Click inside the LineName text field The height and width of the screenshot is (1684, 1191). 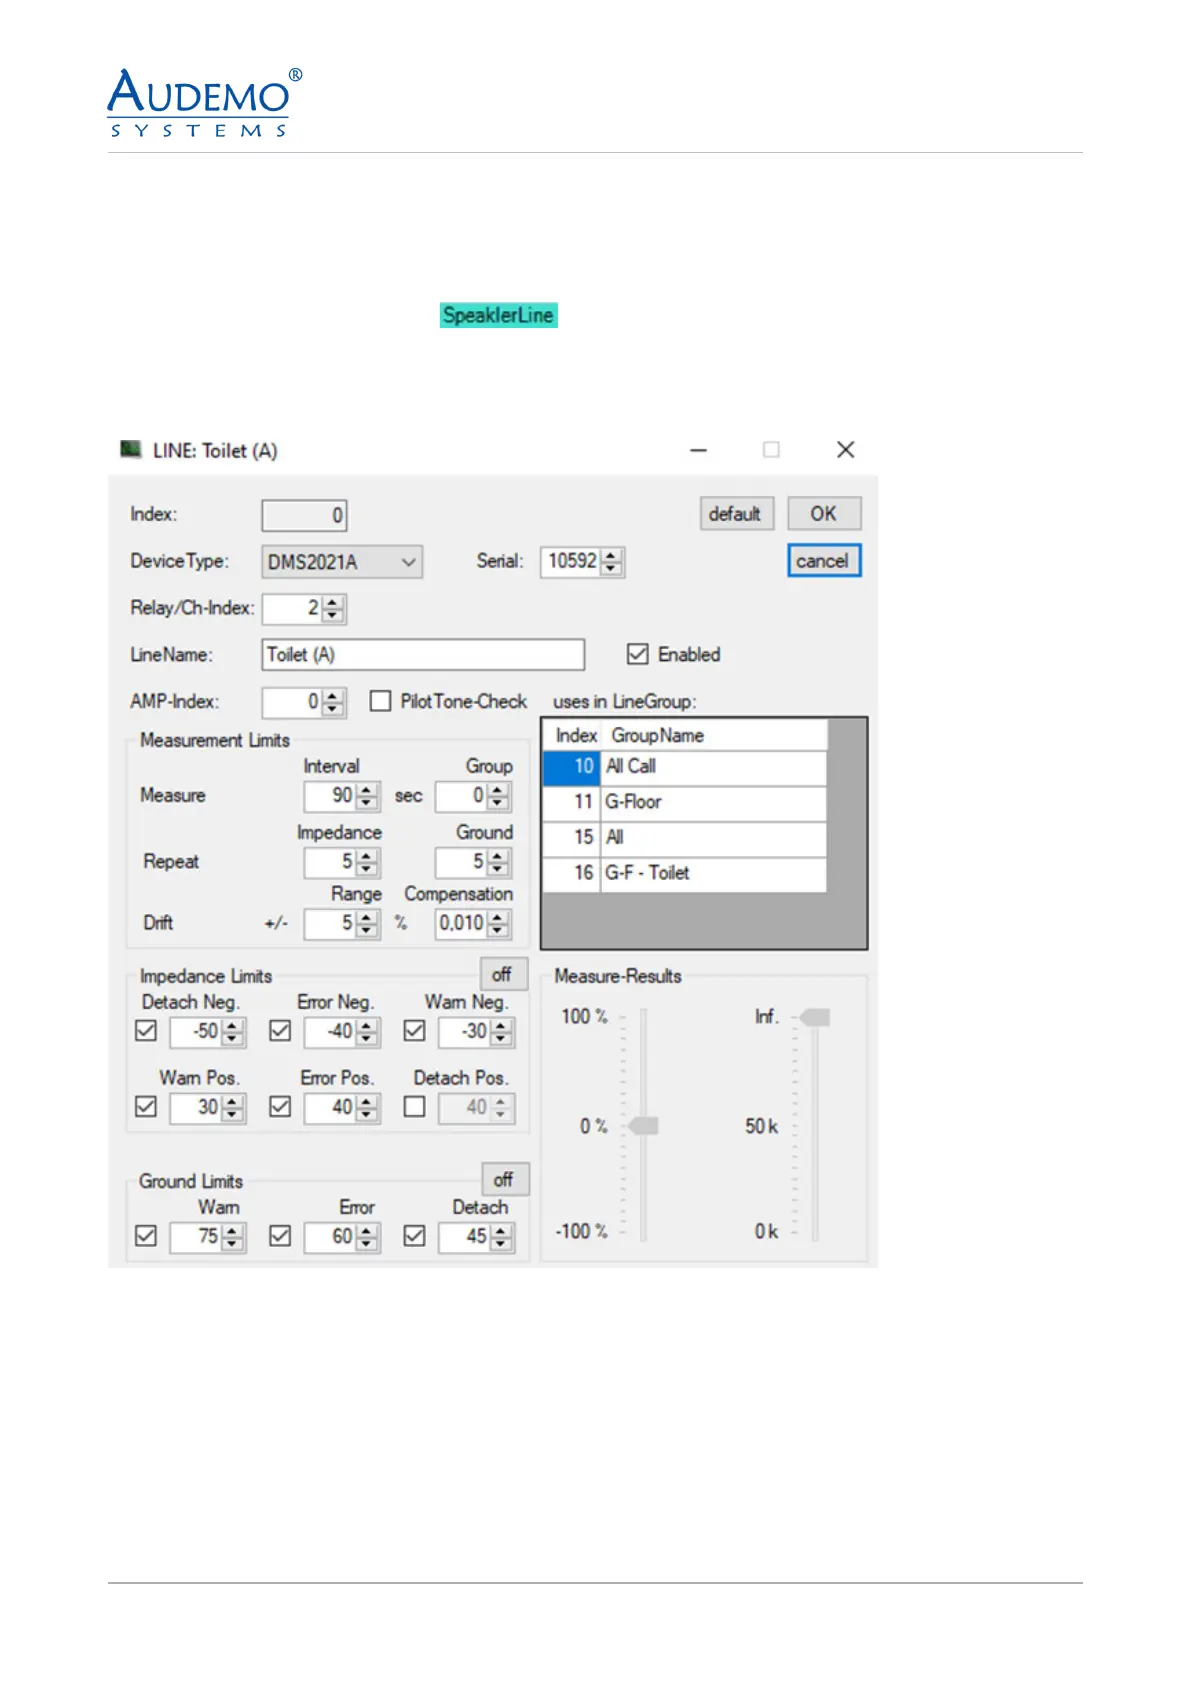pyautogui.click(x=422, y=655)
